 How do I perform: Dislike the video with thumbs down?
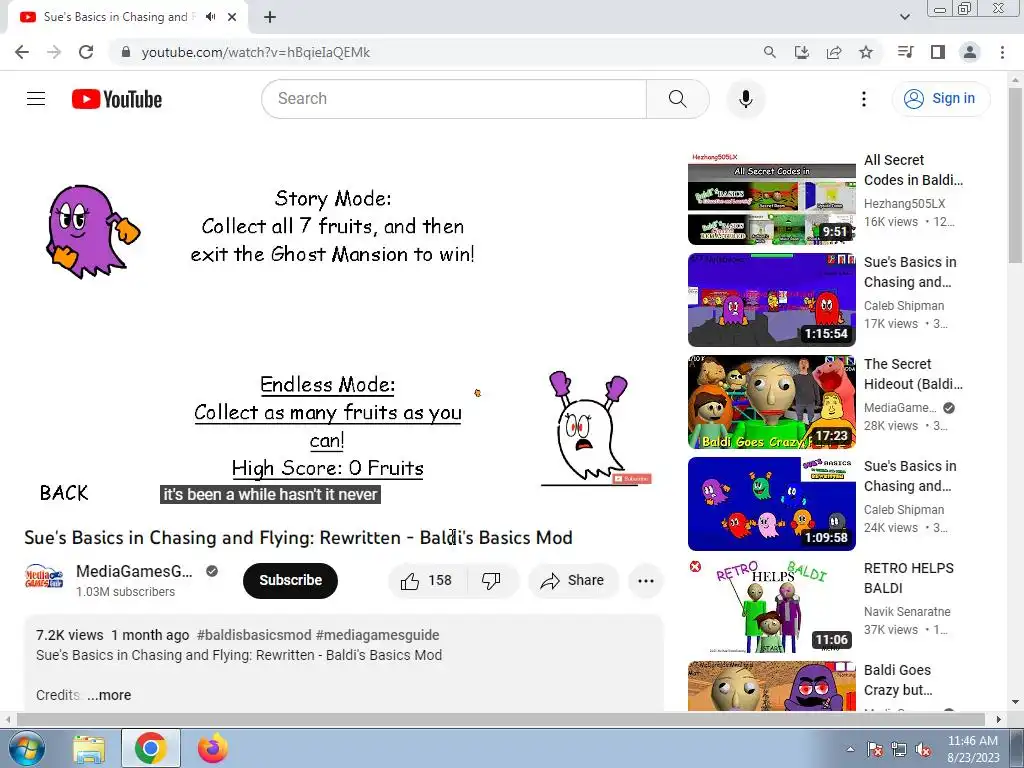492,581
